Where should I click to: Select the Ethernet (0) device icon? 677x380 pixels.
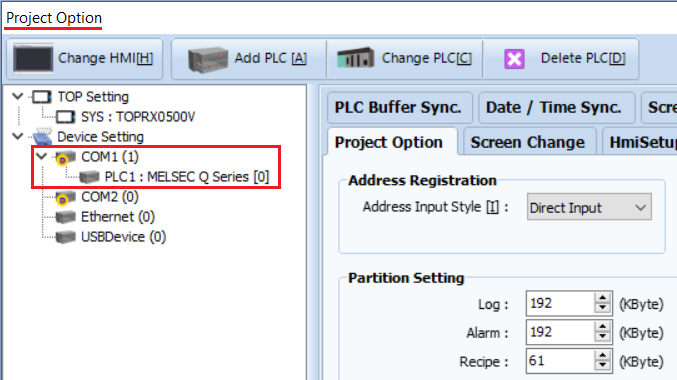[x=66, y=217]
